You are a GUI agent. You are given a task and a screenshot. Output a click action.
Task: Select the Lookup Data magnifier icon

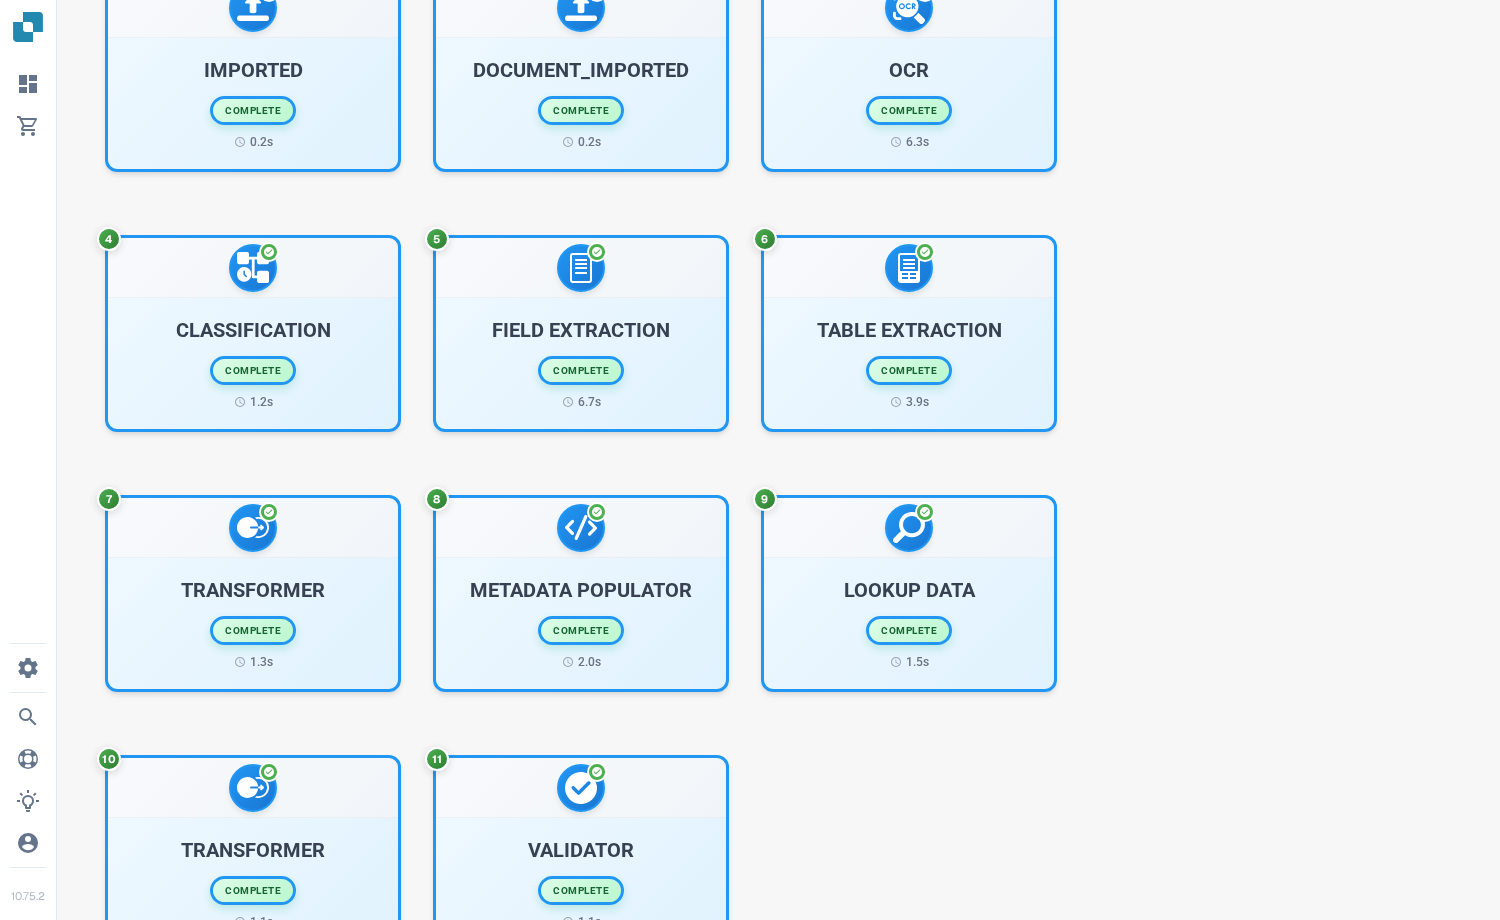(909, 528)
